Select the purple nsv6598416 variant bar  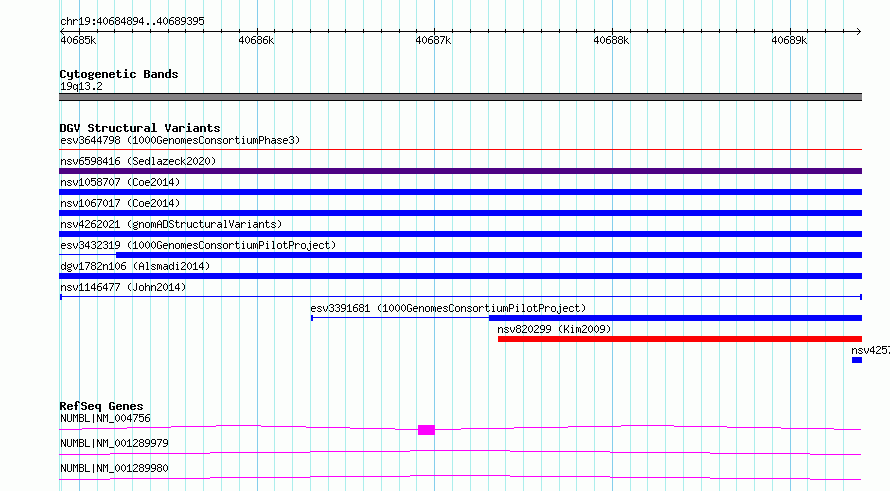tap(460, 171)
